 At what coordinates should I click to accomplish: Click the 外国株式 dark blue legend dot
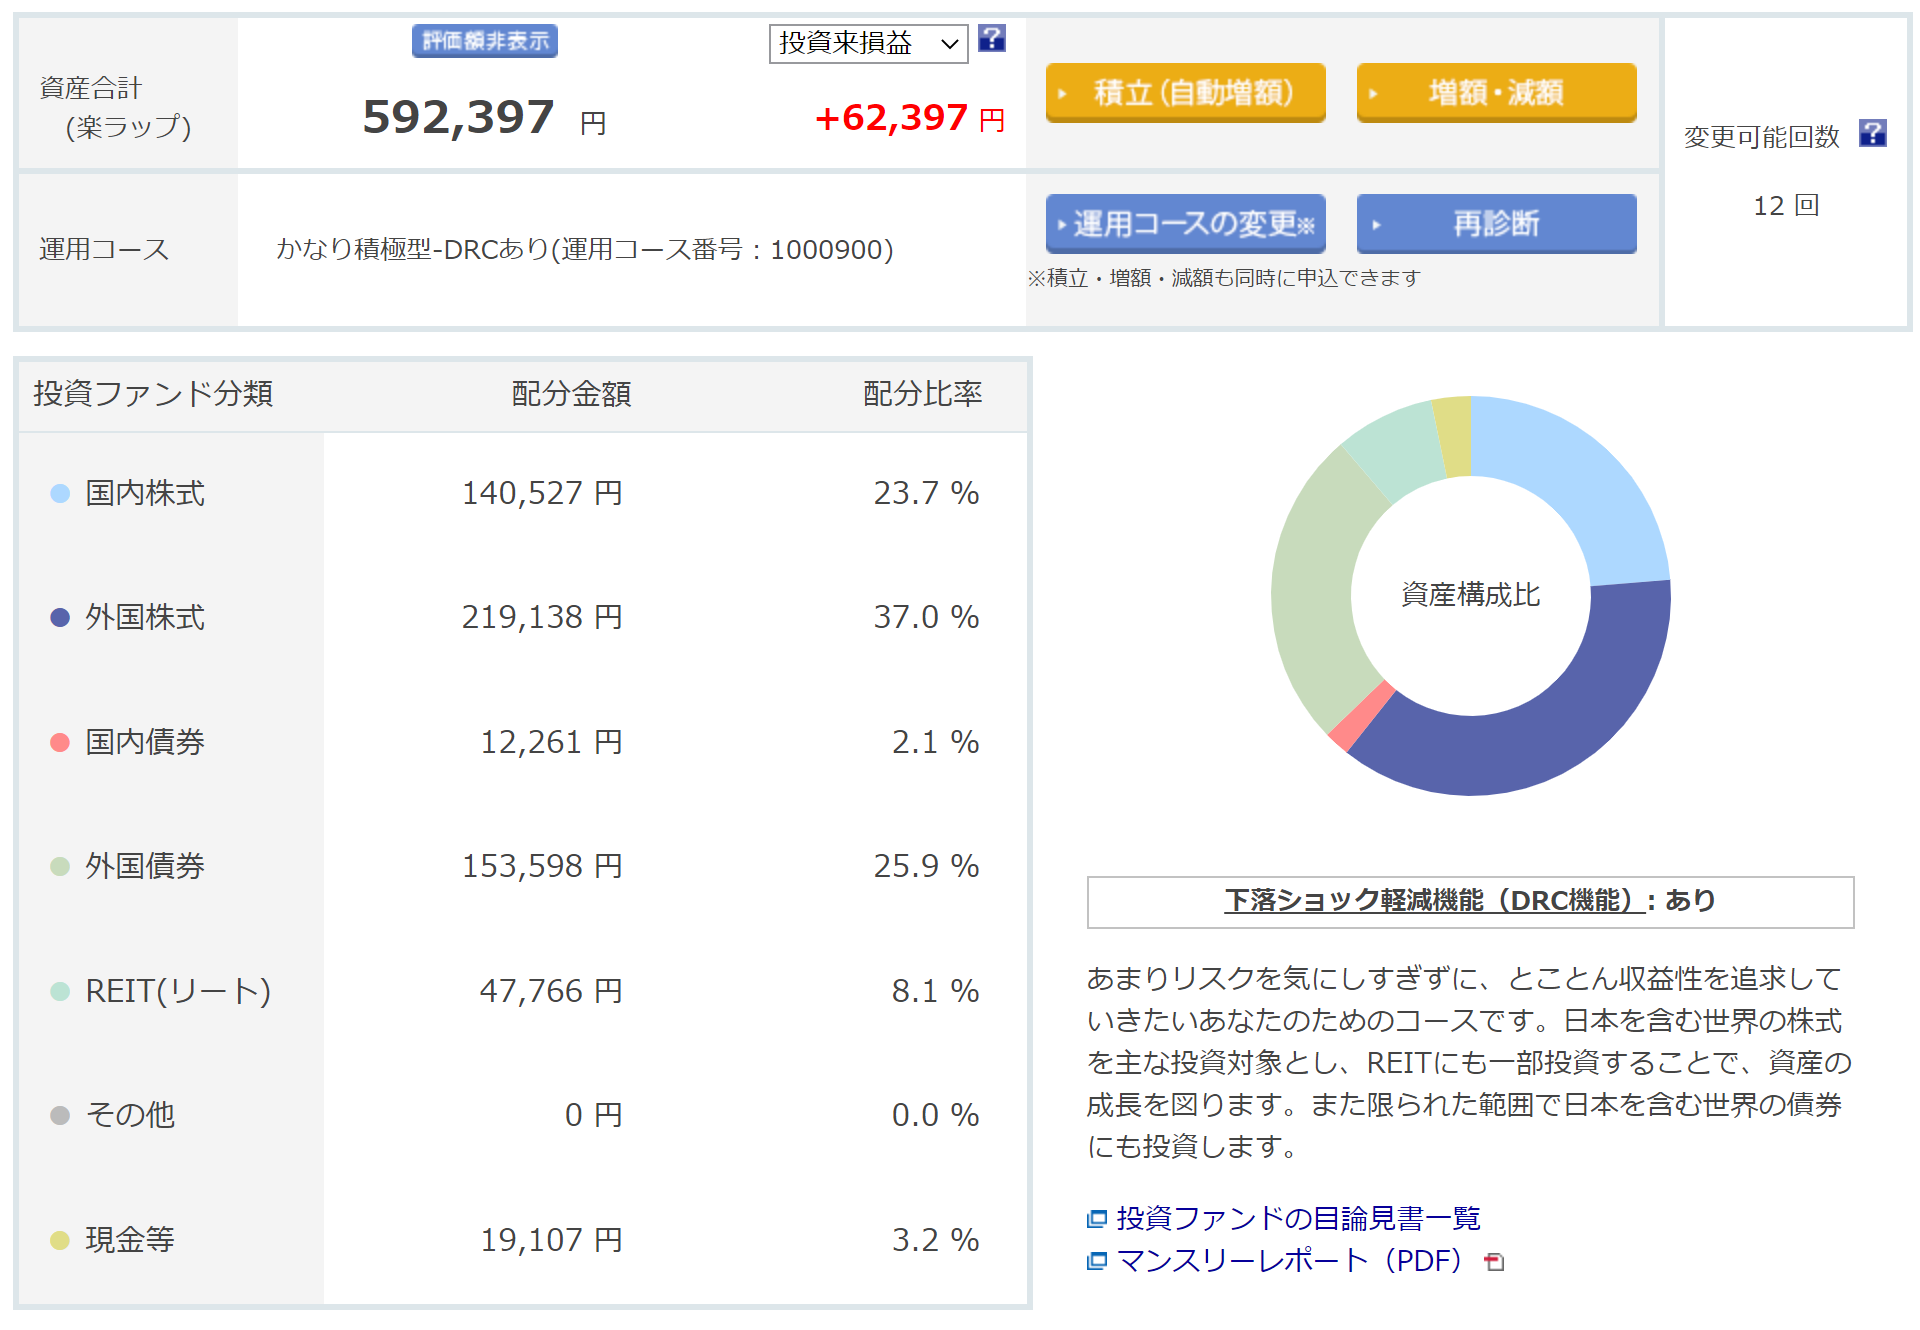point(60,617)
